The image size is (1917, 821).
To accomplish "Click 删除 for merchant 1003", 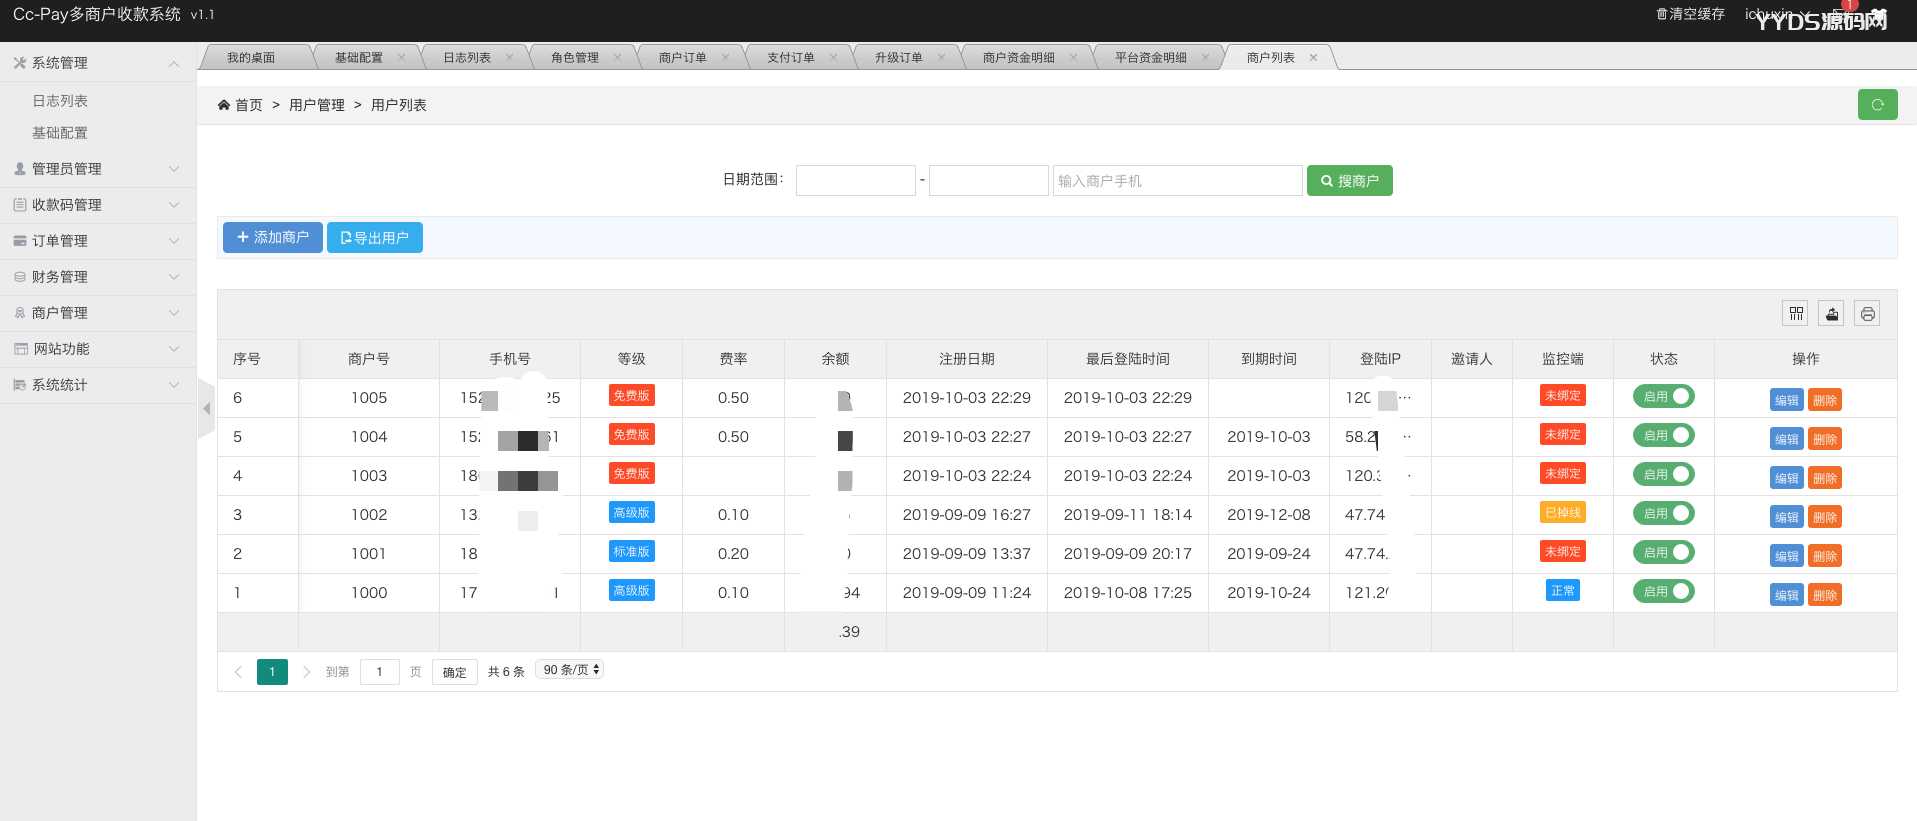I will pos(1825,478).
